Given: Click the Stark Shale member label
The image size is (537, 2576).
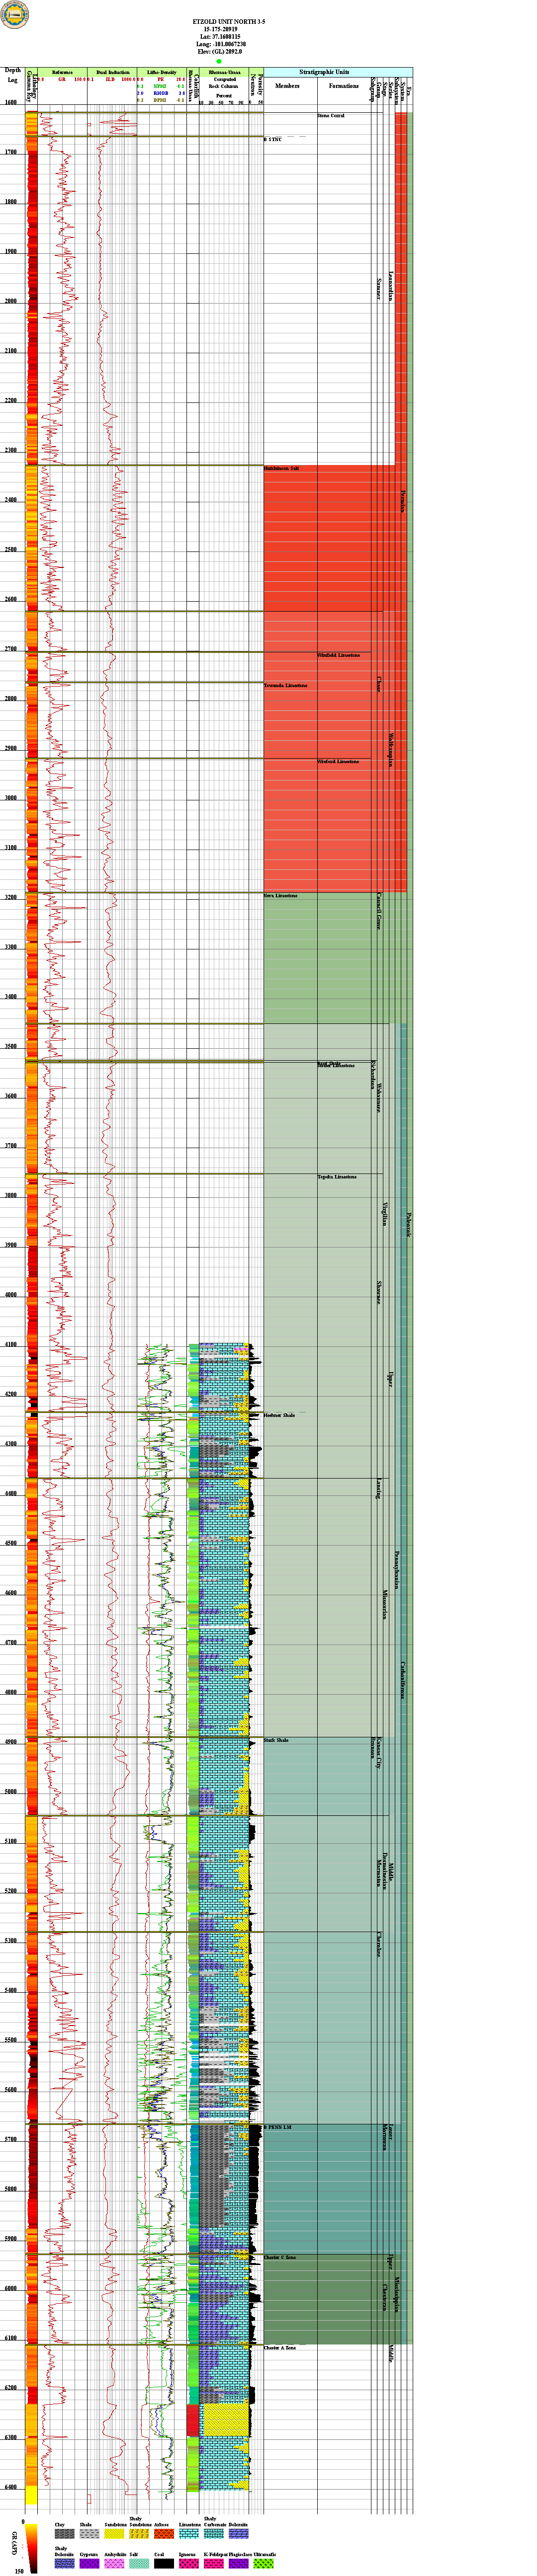Looking at the screenshot, I should click(276, 1740).
